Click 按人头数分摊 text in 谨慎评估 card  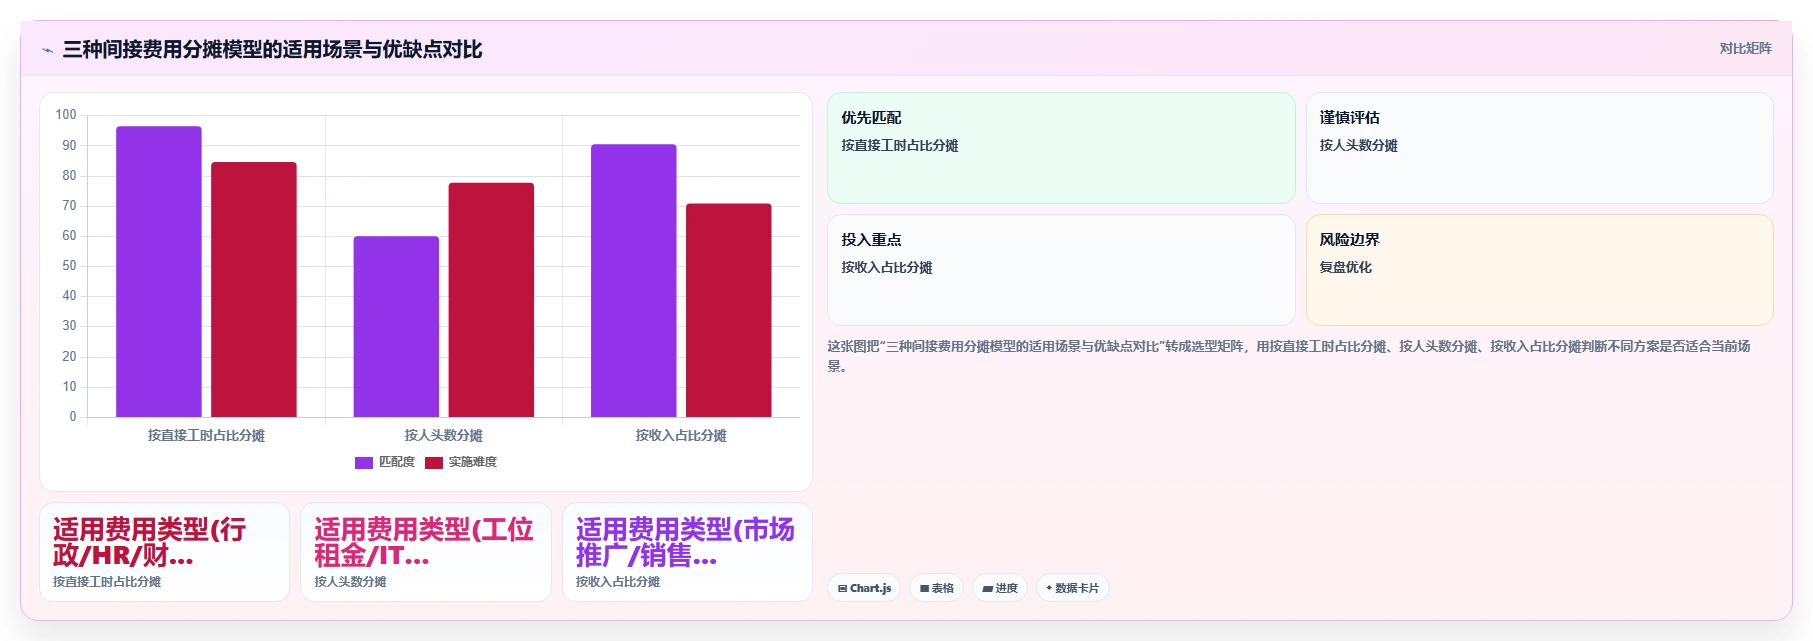coord(1358,145)
